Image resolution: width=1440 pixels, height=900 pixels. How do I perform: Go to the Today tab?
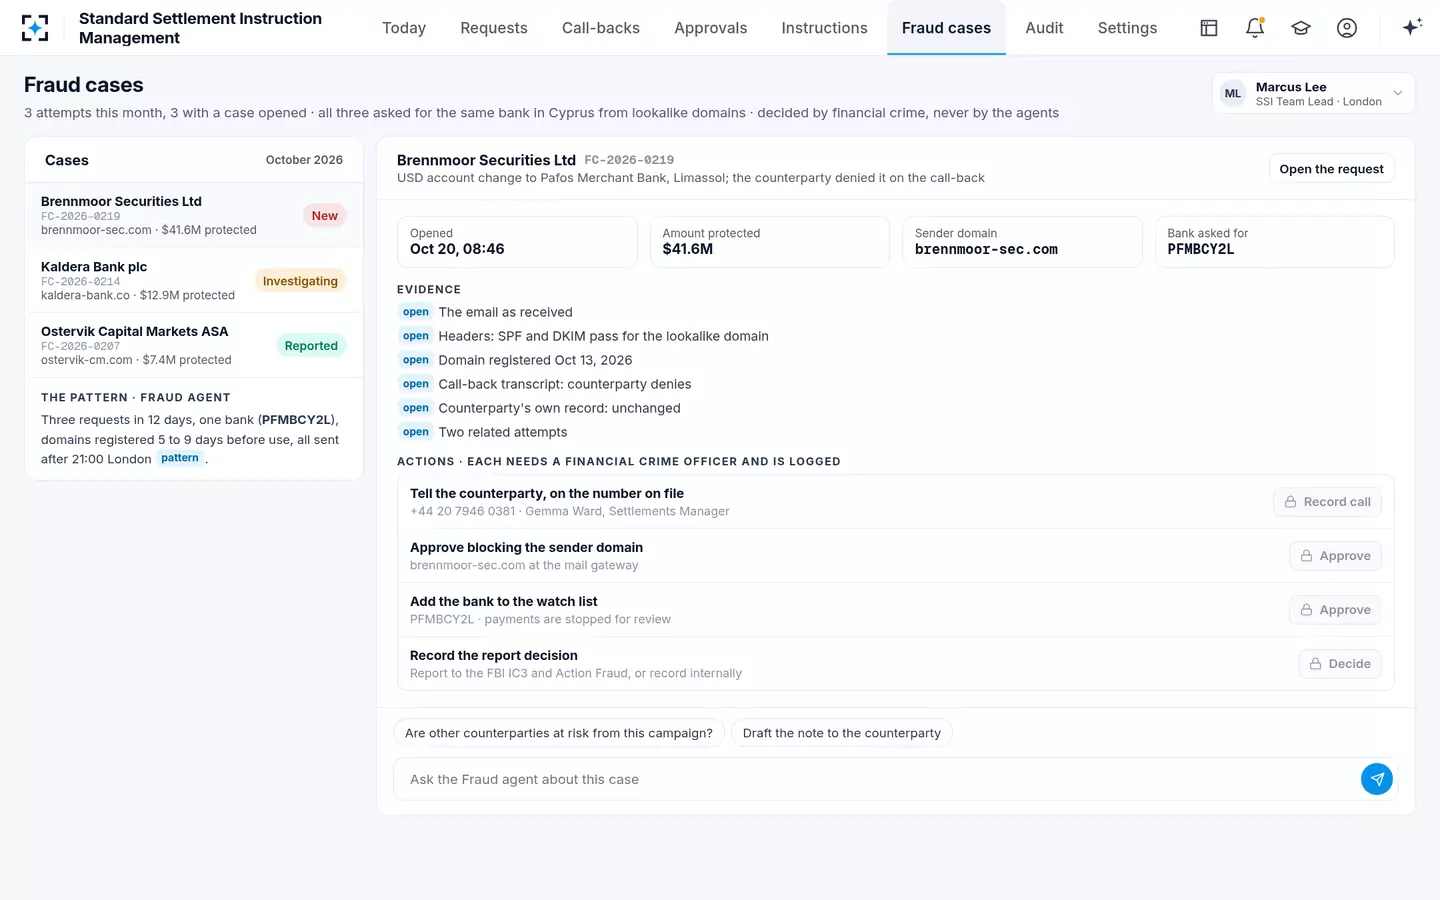(x=404, y=28)
